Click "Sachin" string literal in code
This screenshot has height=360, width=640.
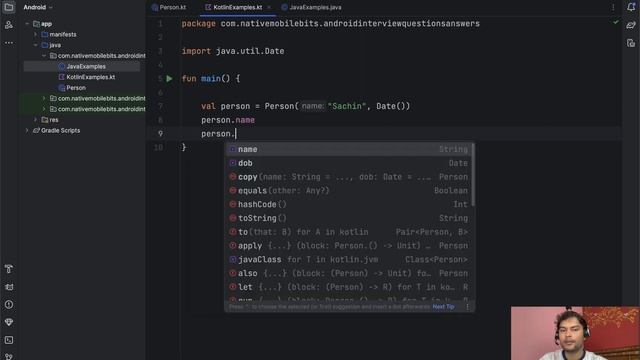[347, 107]
